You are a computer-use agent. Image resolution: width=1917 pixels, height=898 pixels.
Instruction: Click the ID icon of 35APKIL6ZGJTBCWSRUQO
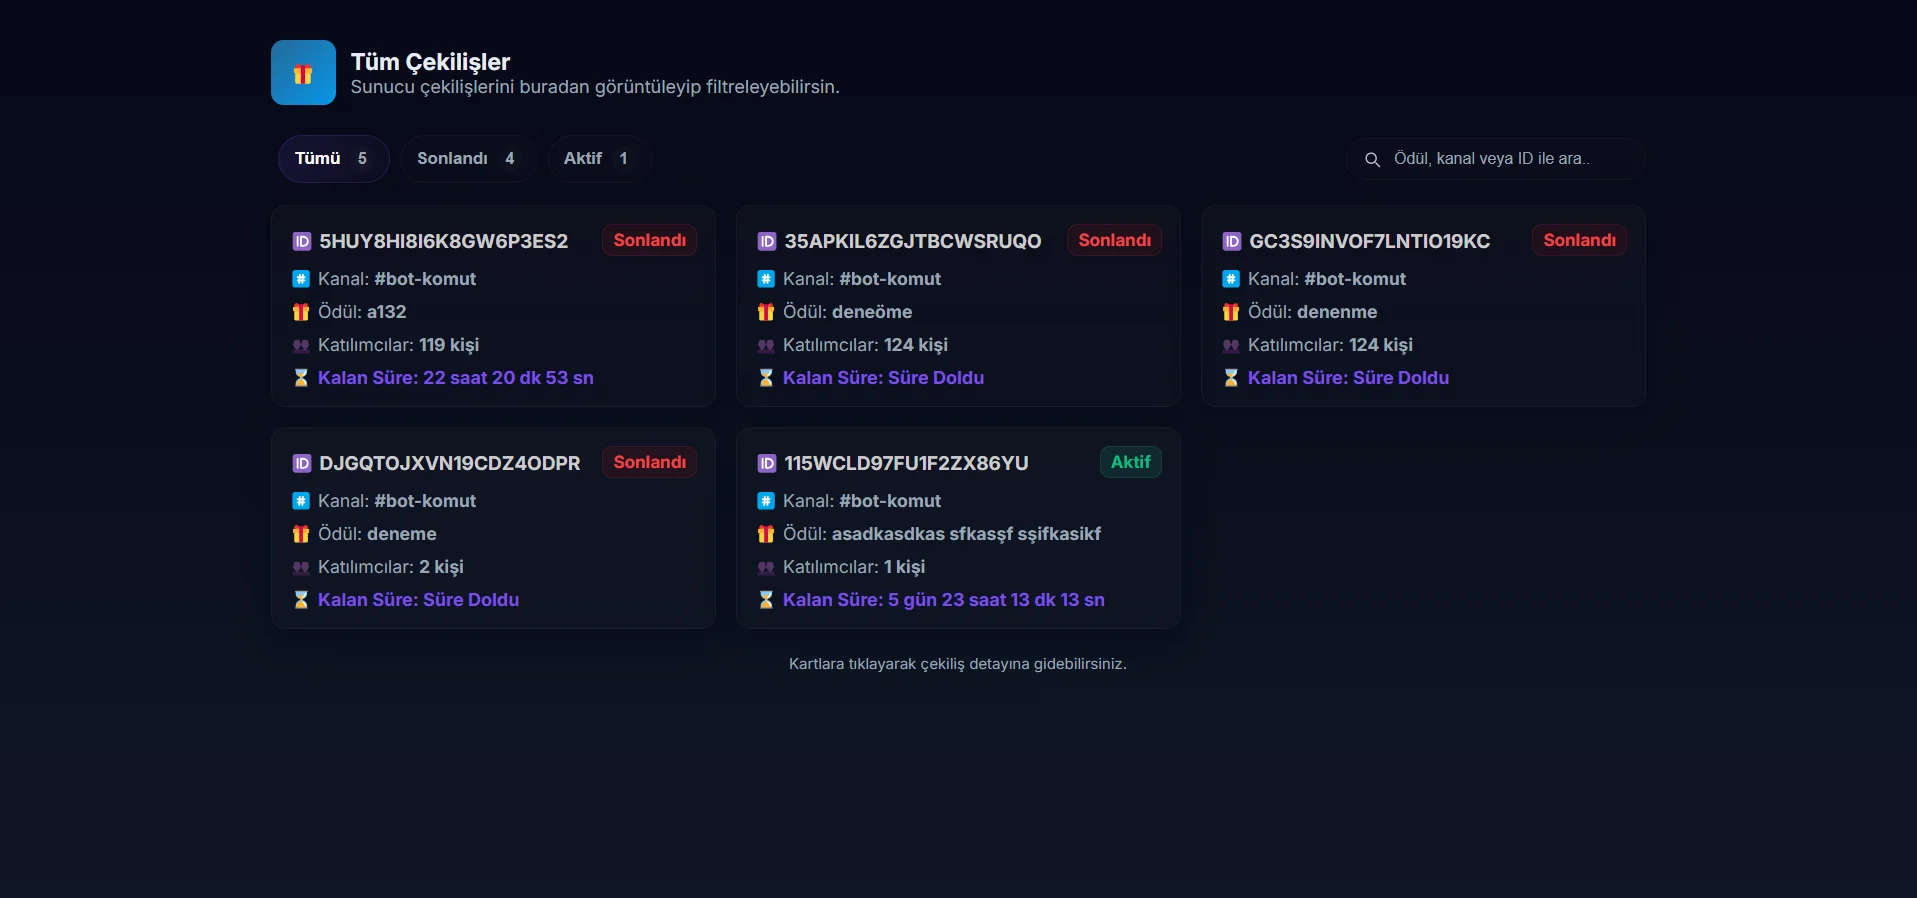pos(766,241)
